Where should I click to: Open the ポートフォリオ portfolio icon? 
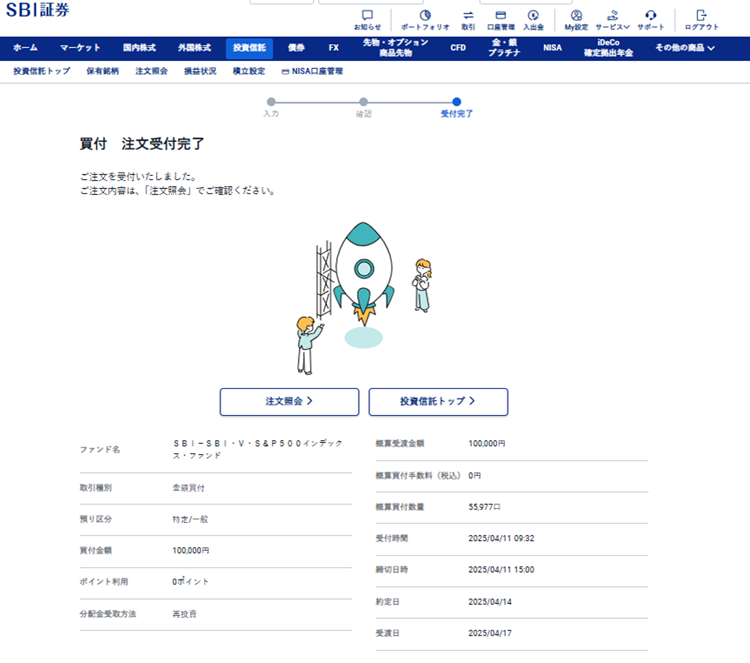(425, 20)
